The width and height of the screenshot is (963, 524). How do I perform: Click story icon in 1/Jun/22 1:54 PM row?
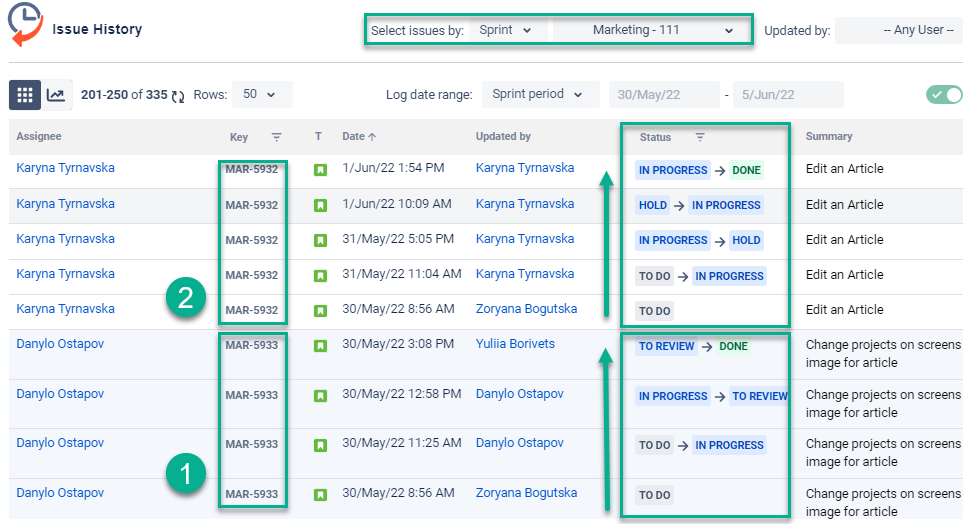(320, 170)
